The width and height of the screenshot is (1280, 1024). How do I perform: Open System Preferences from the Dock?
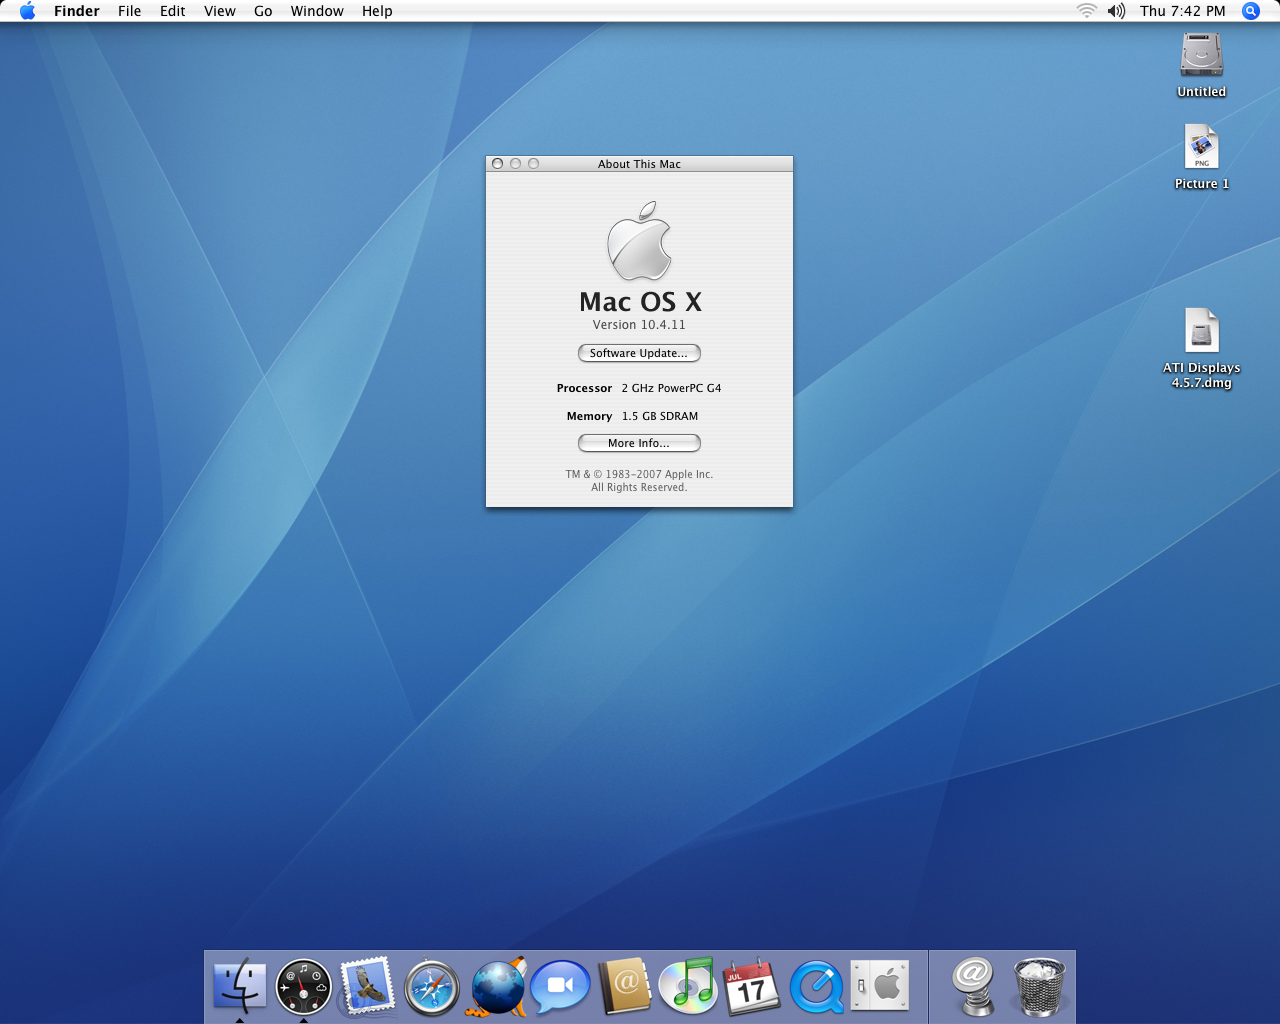(880, 986)
